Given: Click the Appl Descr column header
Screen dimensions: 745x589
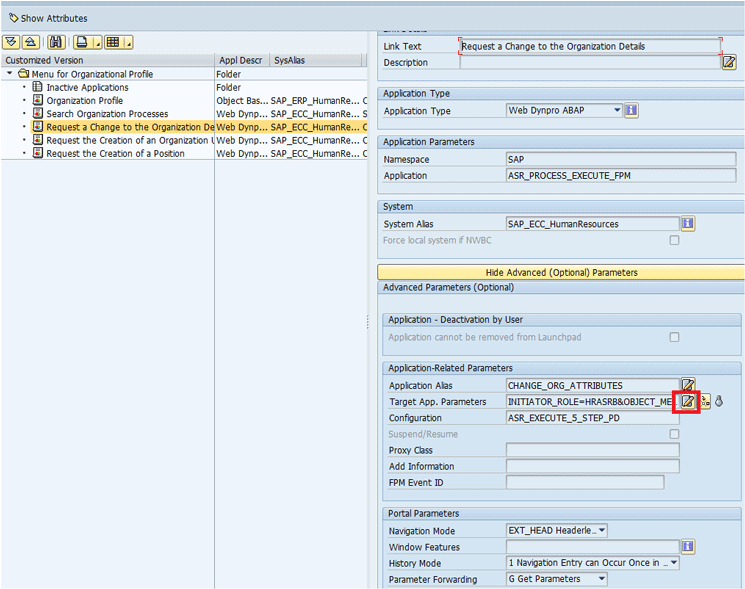Looking at the screenshot, I should point(242,60).
